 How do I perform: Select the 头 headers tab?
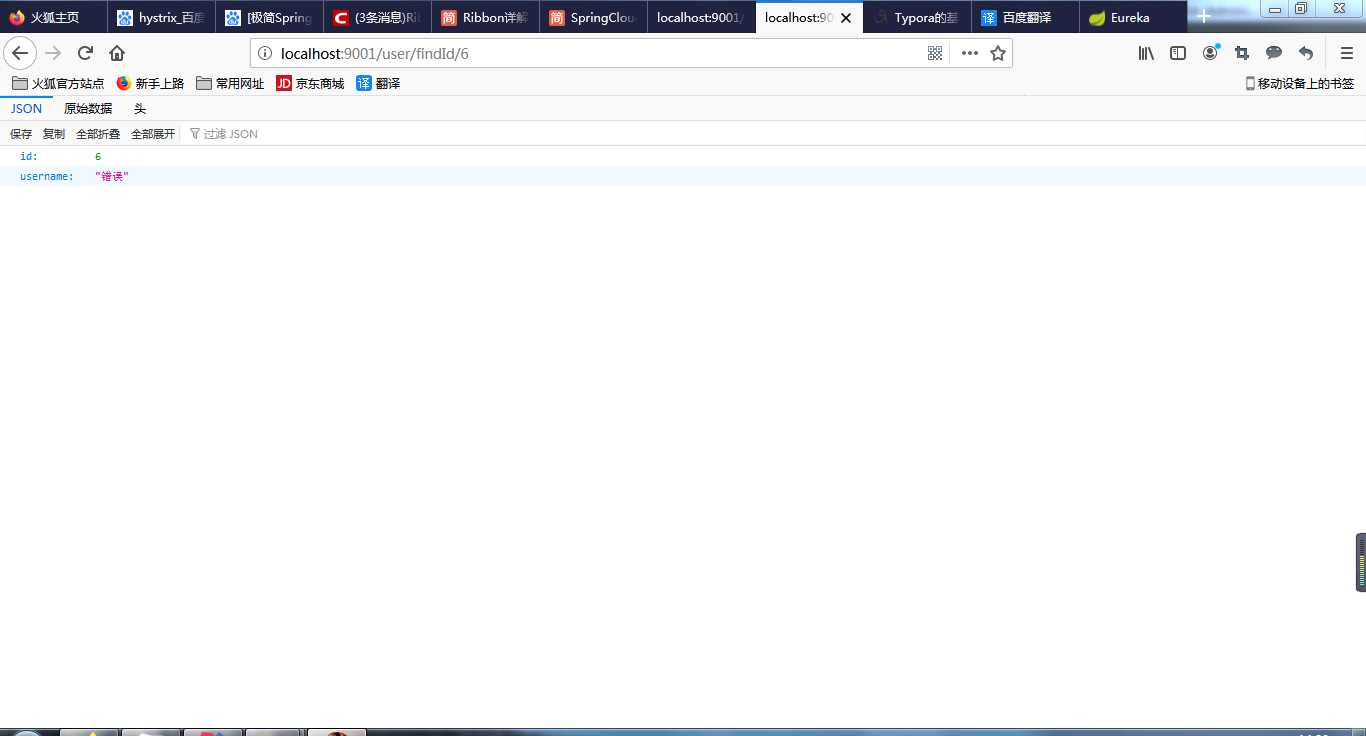tap(140, 108)
